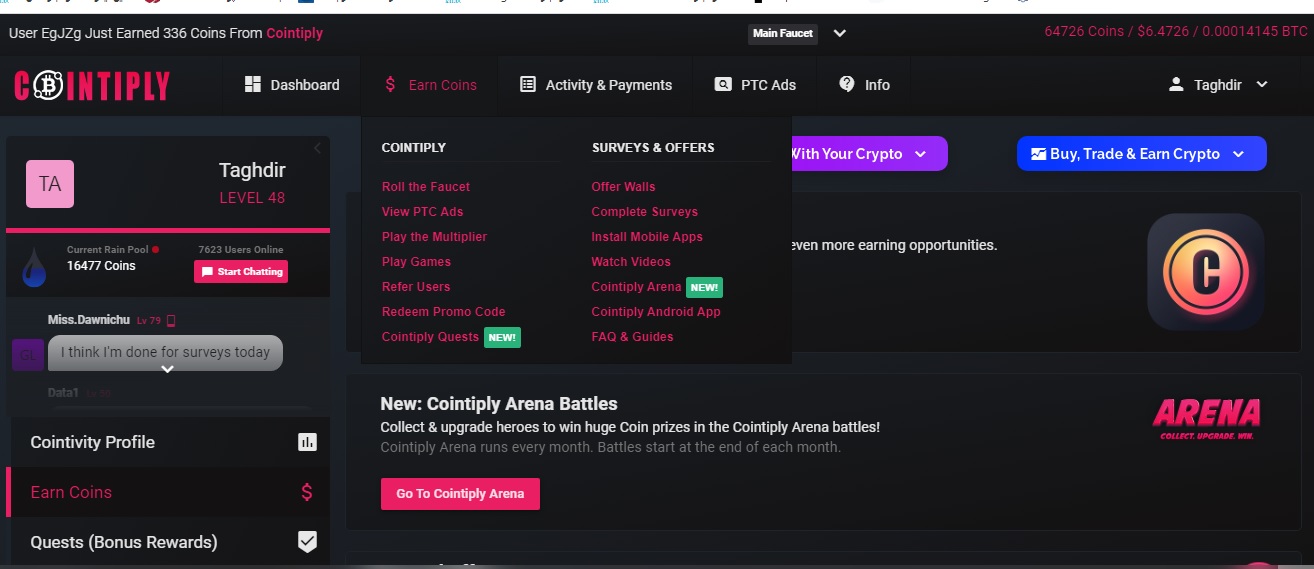
Task: Open Activity & Payments menu
Action: point(596,85)
